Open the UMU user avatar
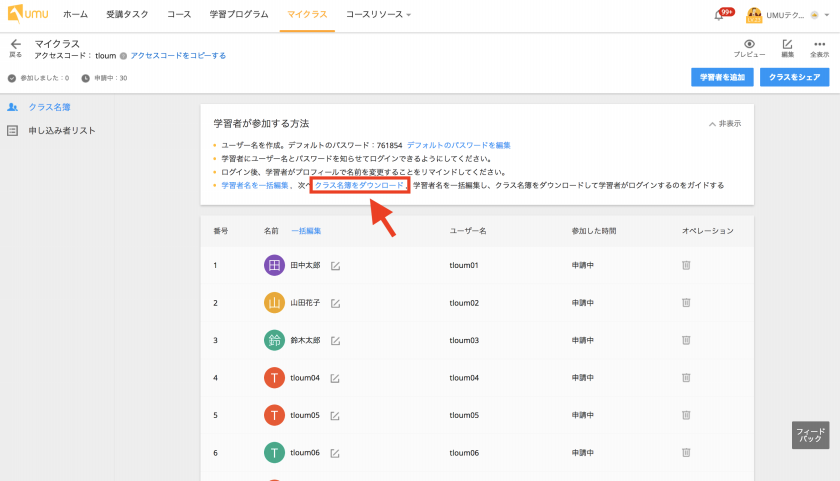Viewport: 840px width, 481px height. click(754, 15)
